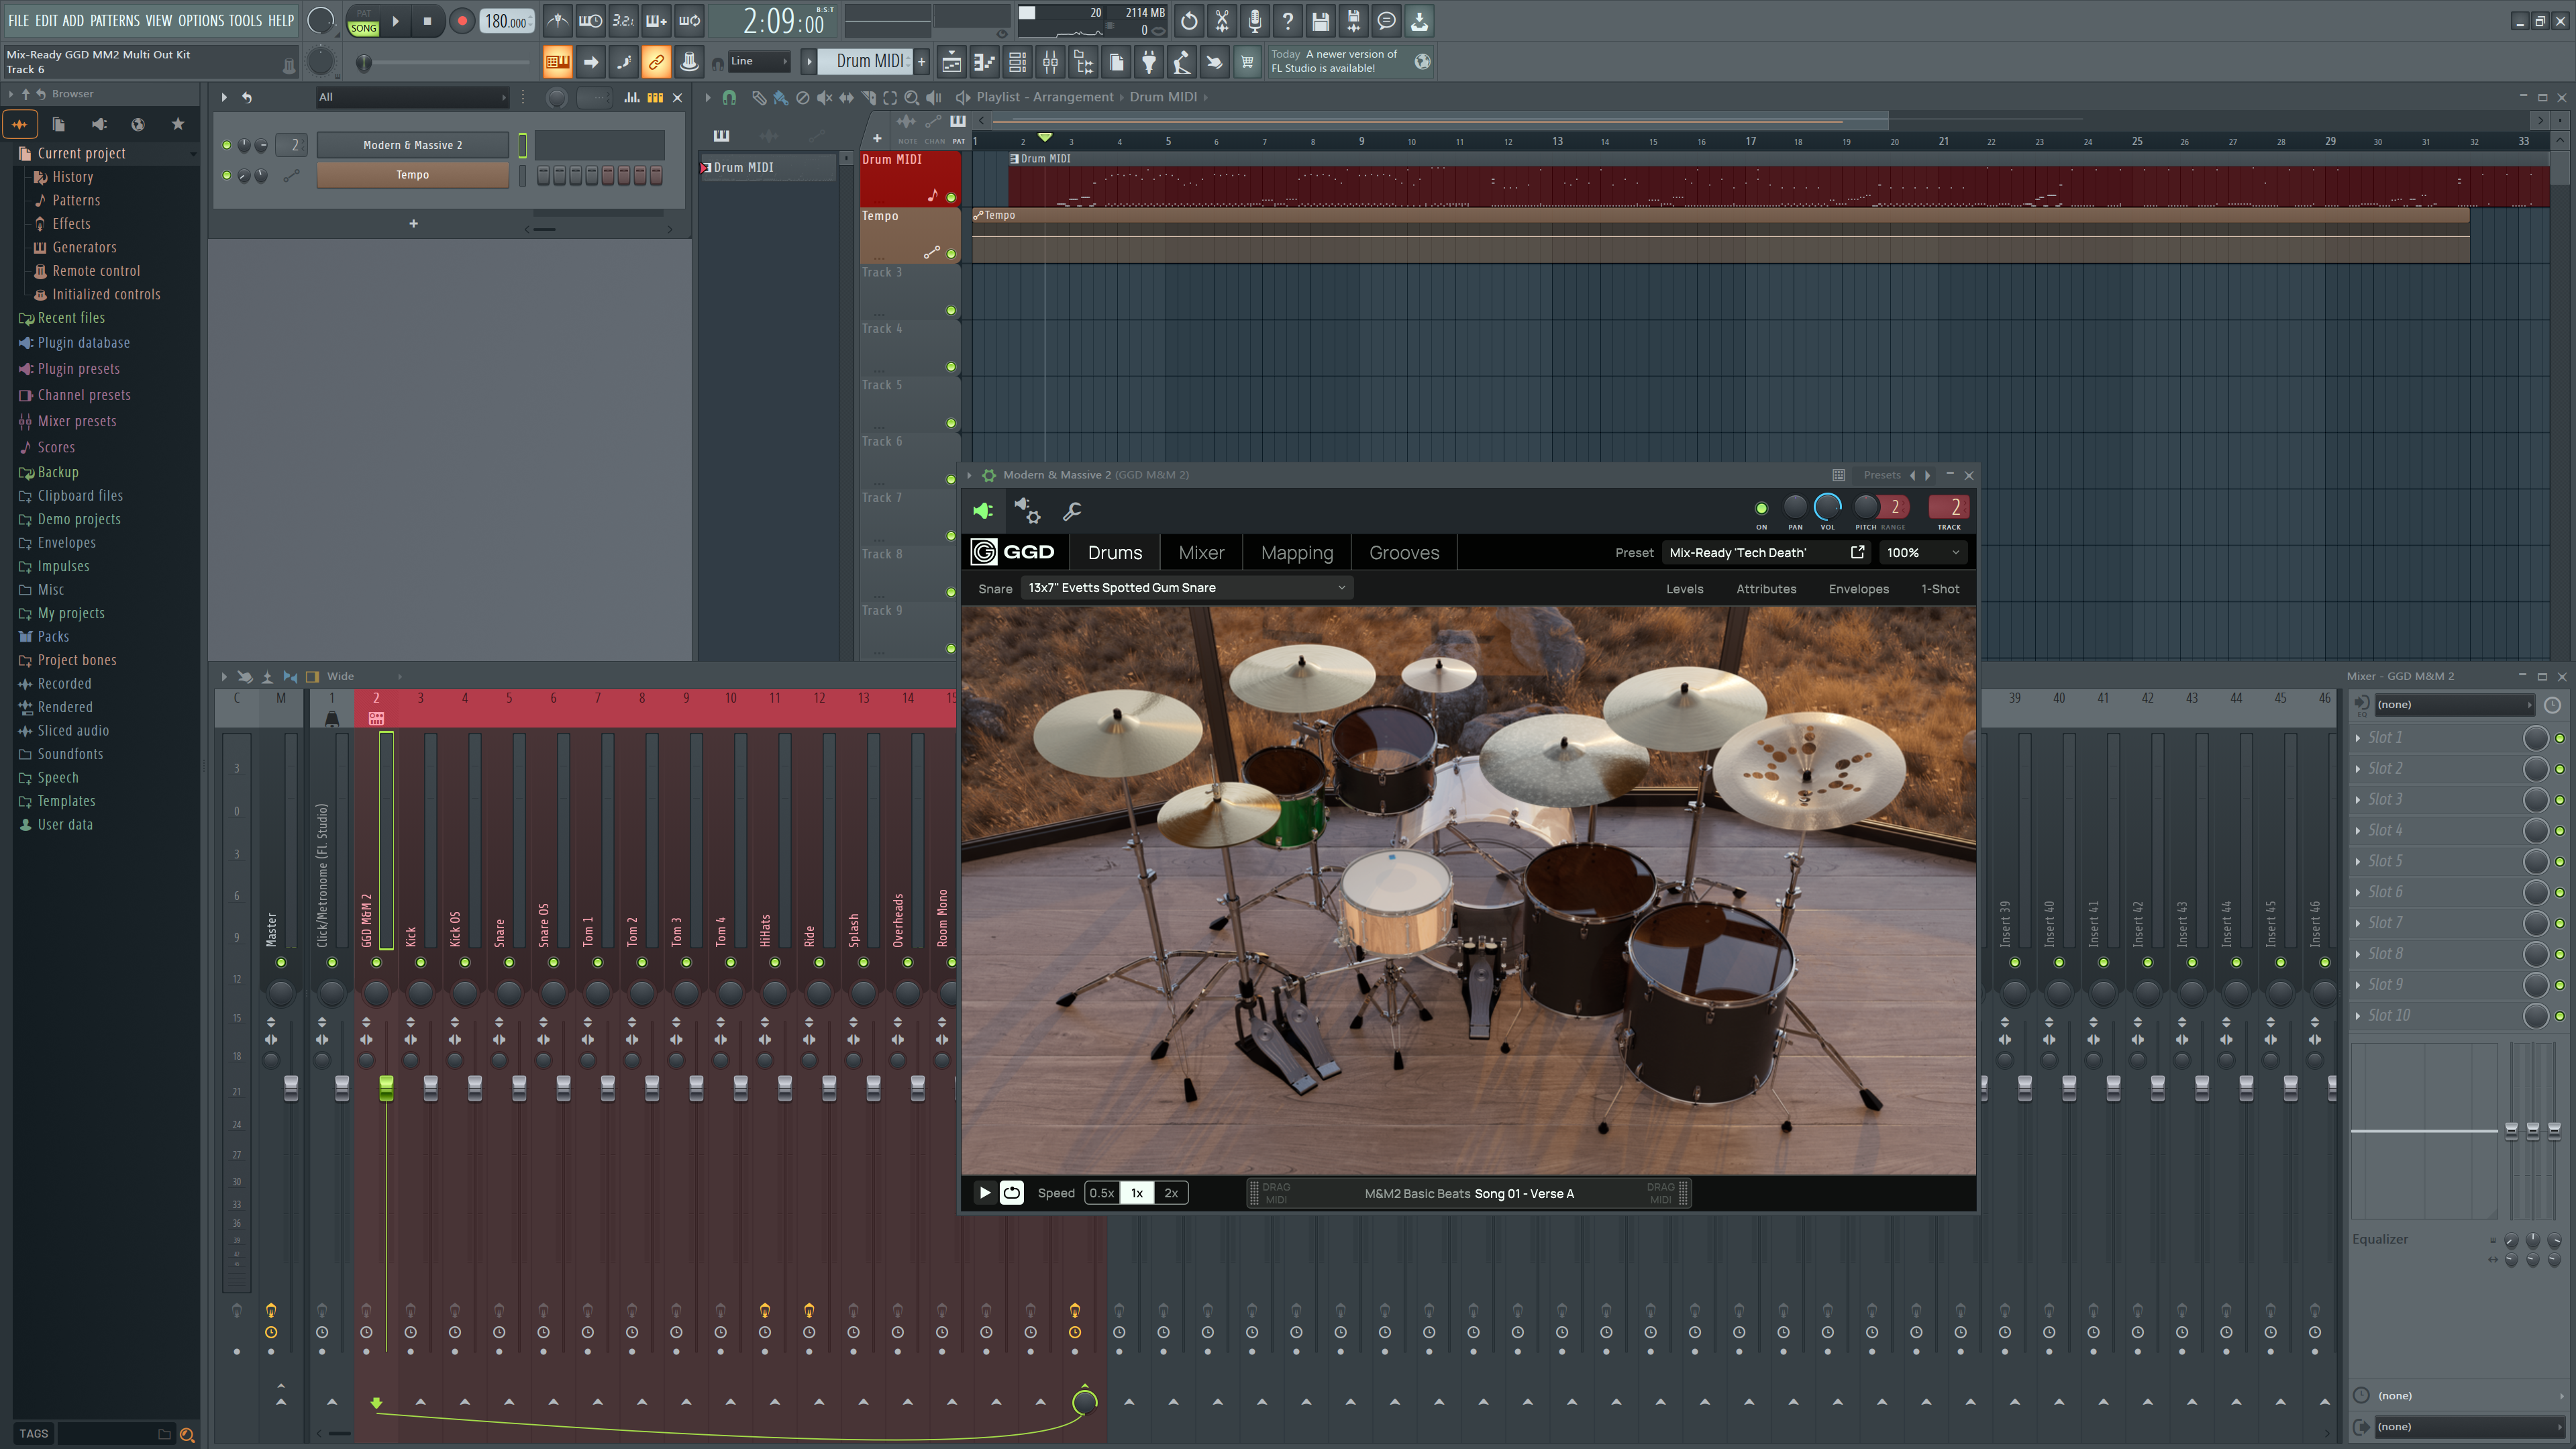Open the Envelopes section in GGD

(x=1858, y=589)
